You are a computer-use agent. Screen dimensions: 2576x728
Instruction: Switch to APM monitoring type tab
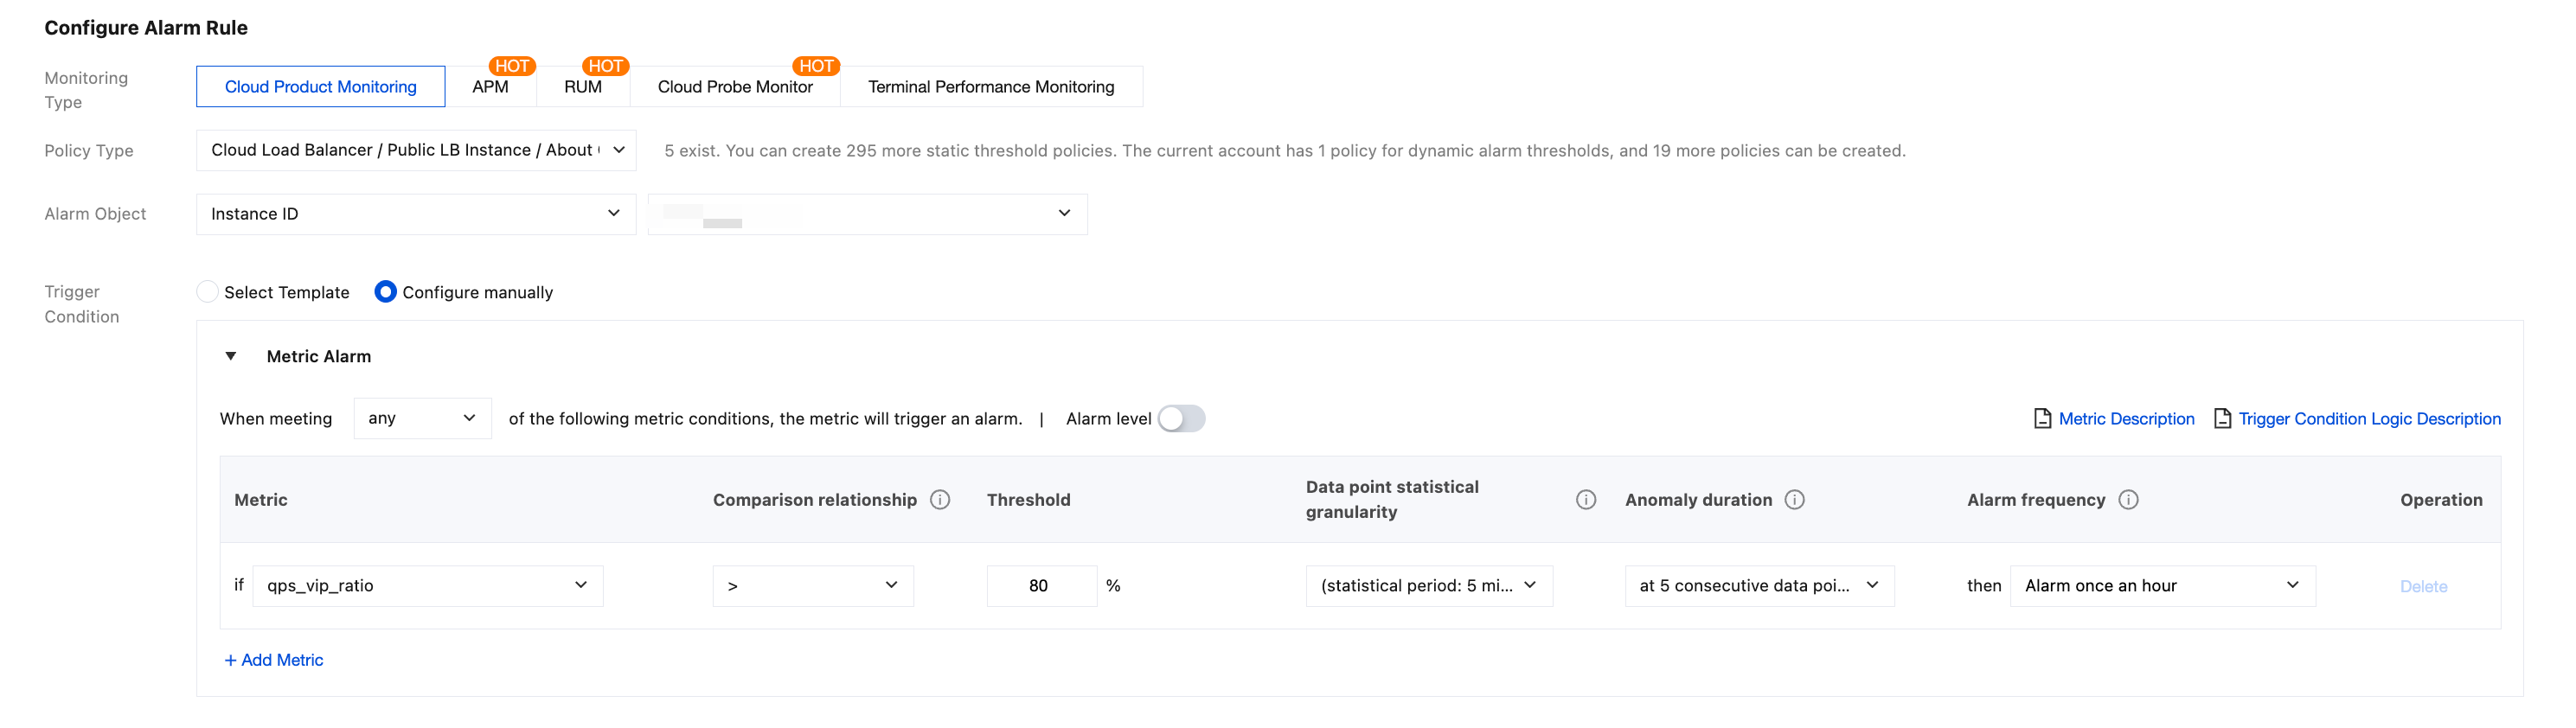coord(490,87)
